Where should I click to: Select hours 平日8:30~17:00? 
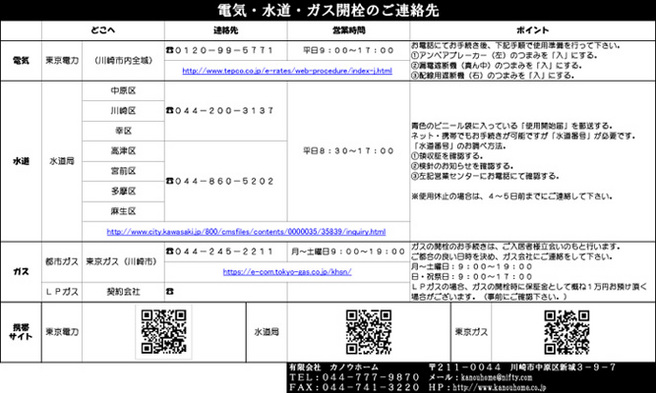(x=348, y=151)
